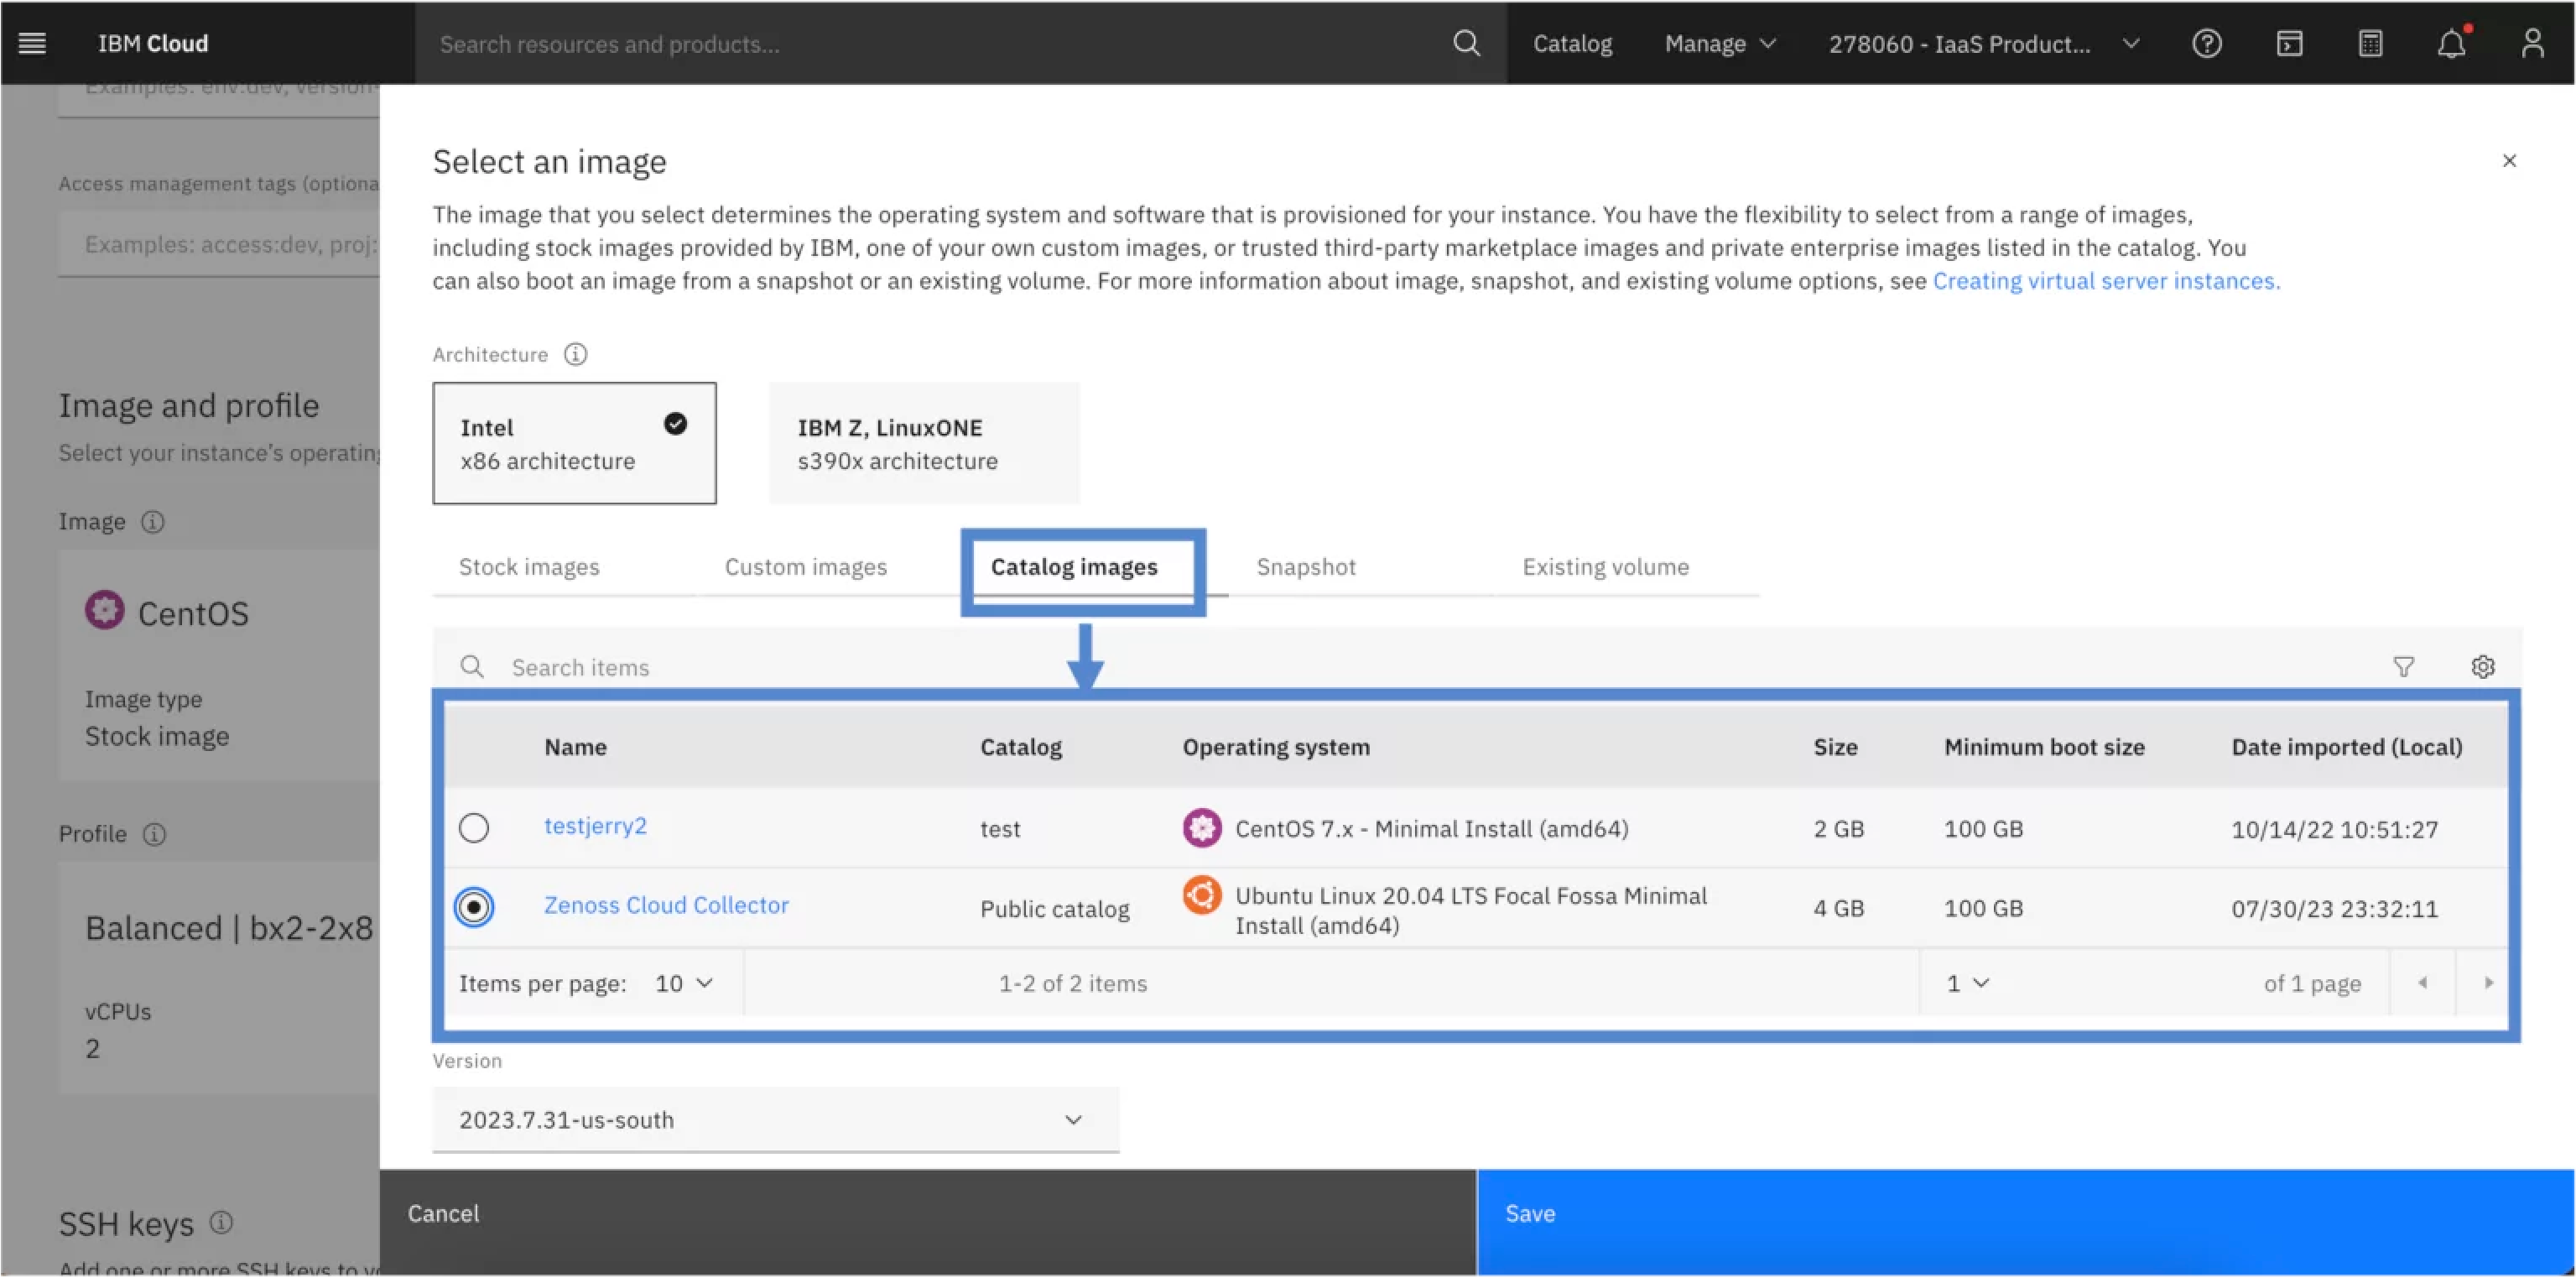The width and height of the screenshot is (2576, 1278).
Task: Click the Save button
Action: pos(2025,1222)
